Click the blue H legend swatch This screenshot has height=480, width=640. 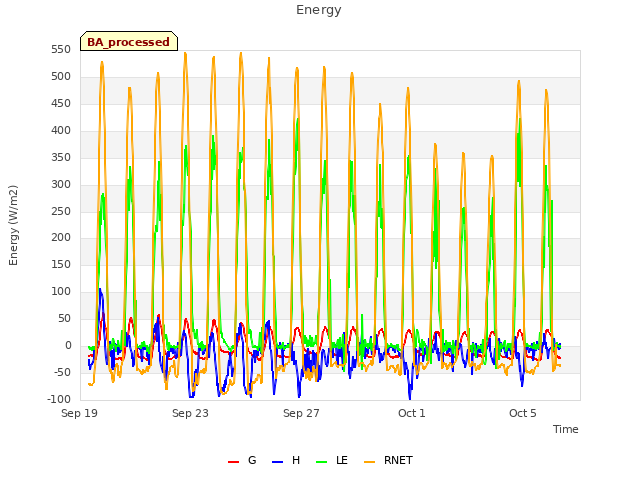tap(277, 462)
